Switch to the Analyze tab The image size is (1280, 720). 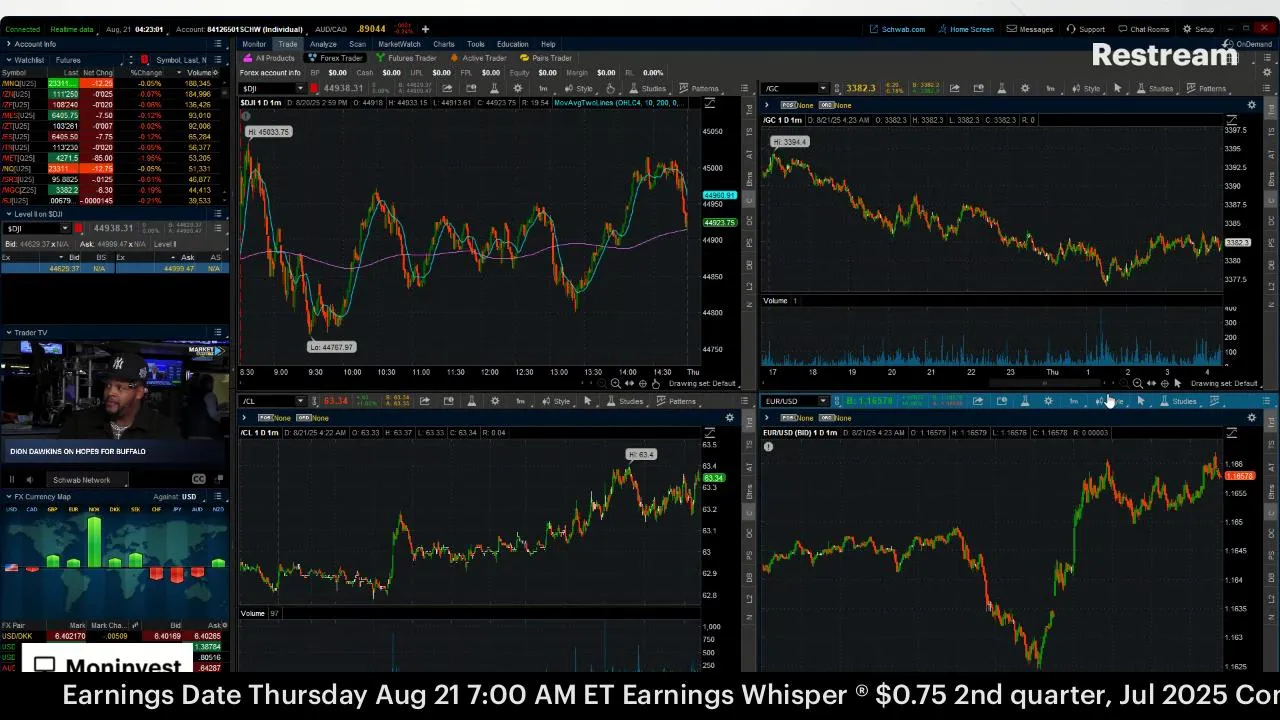click(323, 44)
